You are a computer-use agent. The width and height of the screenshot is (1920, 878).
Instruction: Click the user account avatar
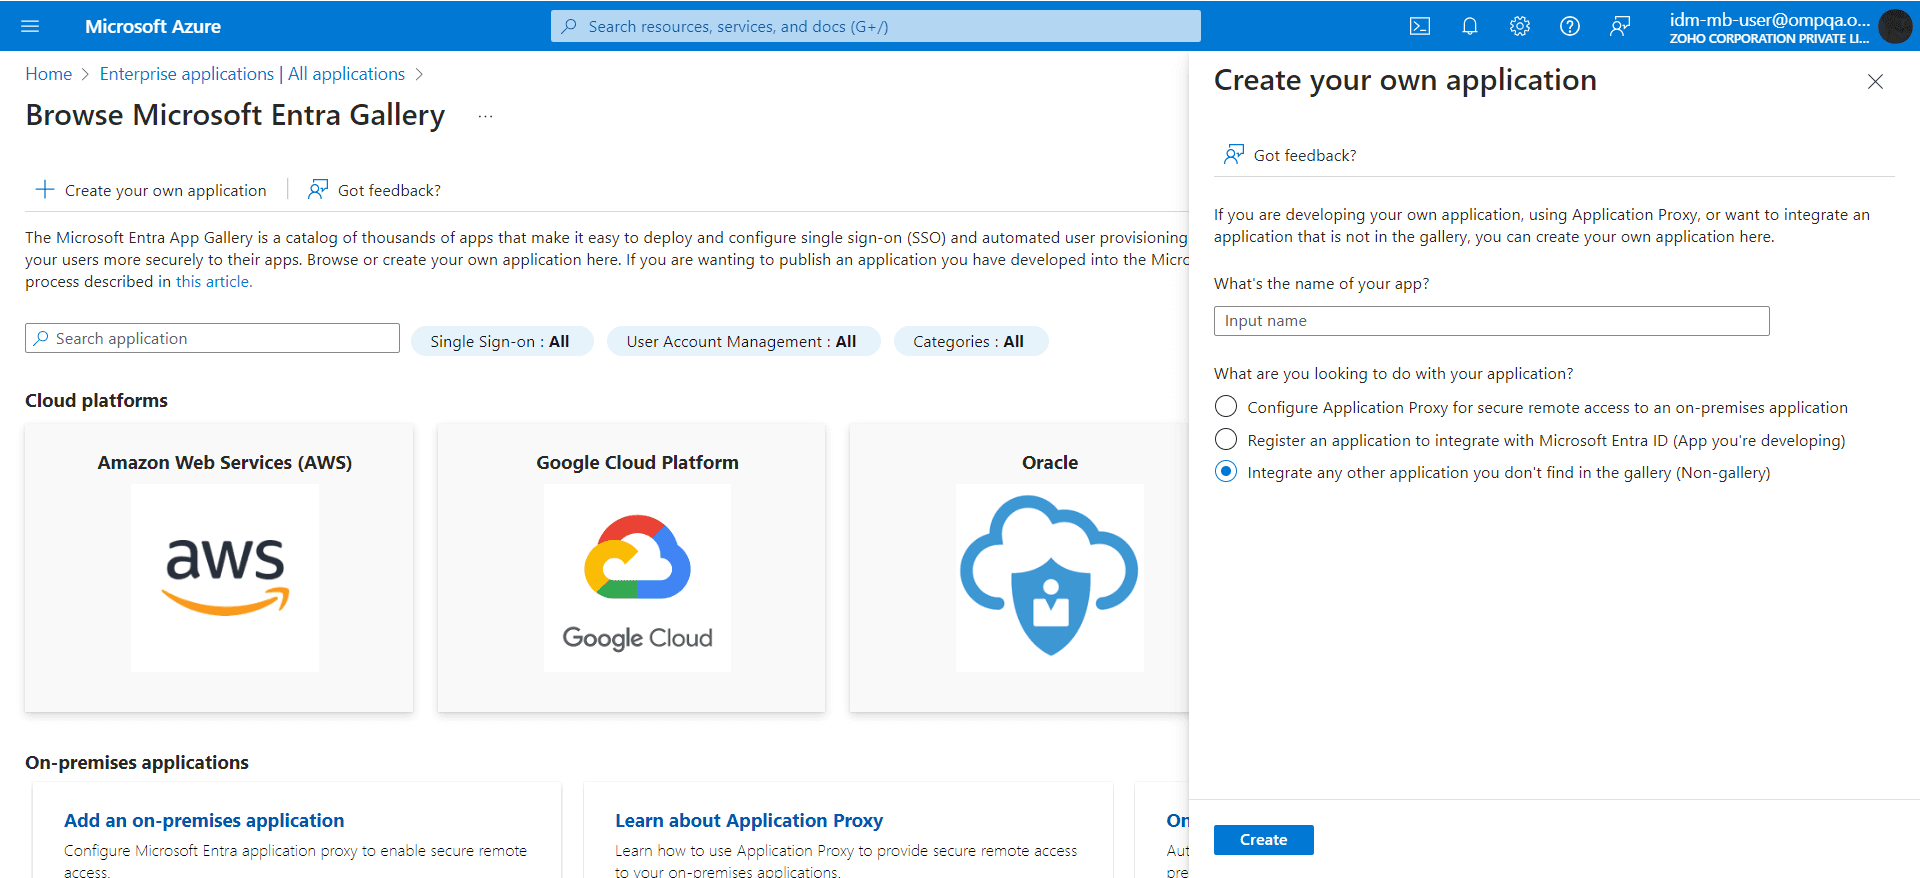tap(1894, 26)
